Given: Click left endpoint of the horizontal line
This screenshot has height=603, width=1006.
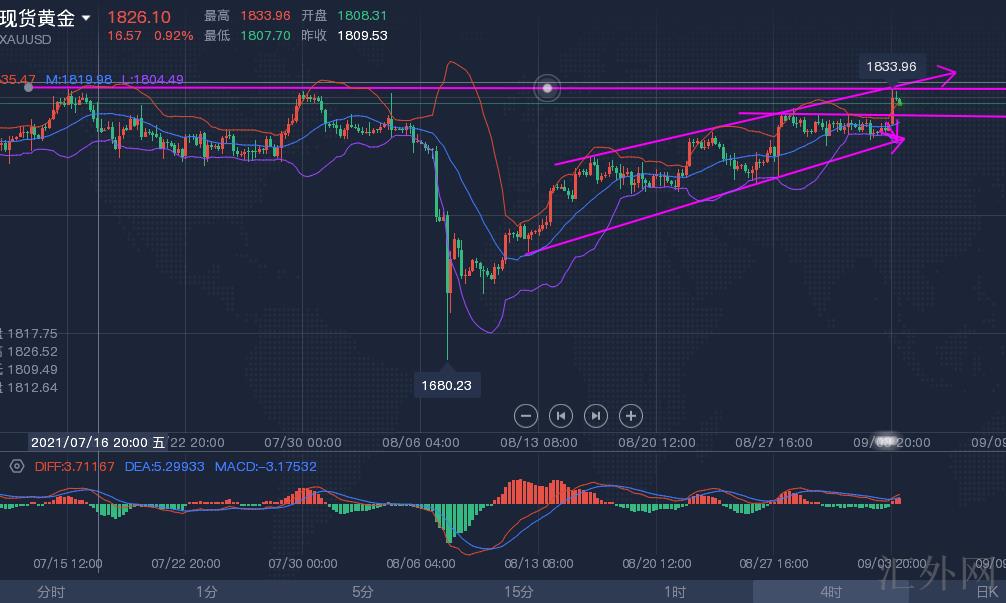Looking at the screenshot, I should 28,87.
